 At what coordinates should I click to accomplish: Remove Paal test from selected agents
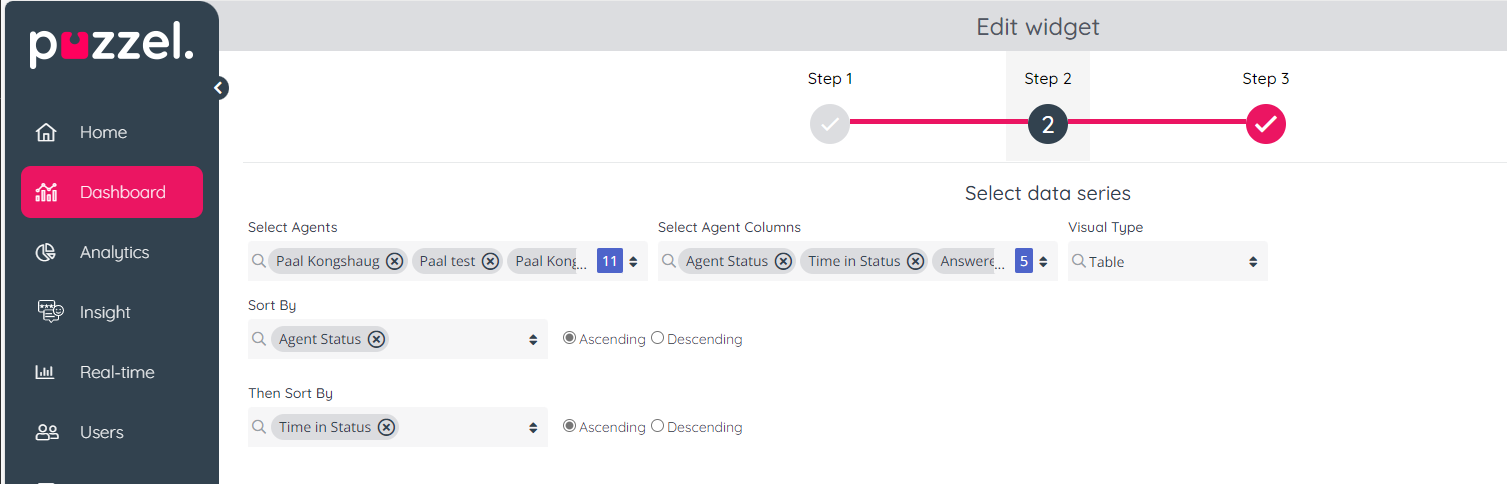tap(490, 261)
